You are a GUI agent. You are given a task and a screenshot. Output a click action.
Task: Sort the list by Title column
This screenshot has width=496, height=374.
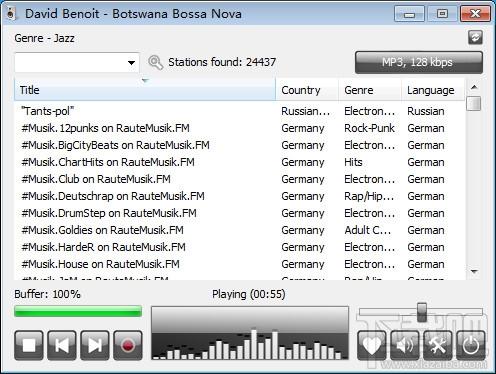tap(145, 90)
